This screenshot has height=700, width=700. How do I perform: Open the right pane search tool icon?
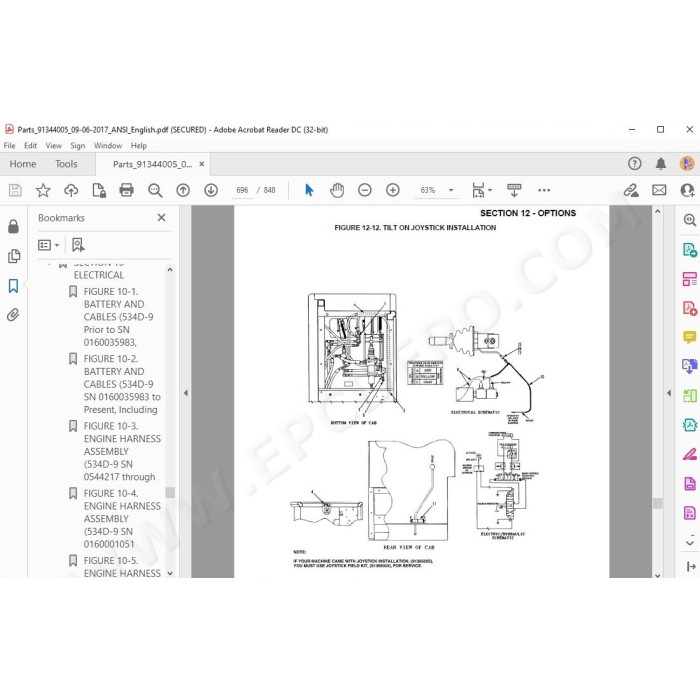pyautogui.click(x=689, y=220)
